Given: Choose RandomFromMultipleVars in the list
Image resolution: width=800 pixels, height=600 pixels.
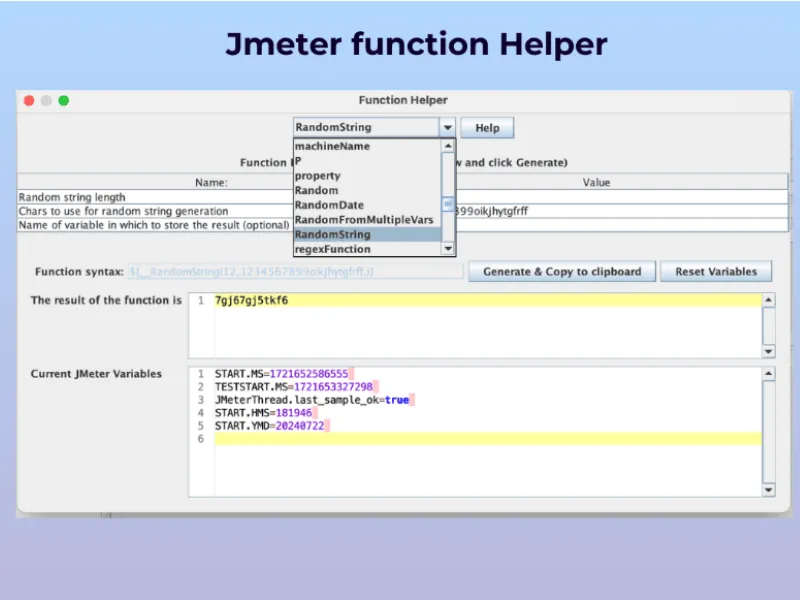Looking at the screenshot, I should click(x=367, y=220).
